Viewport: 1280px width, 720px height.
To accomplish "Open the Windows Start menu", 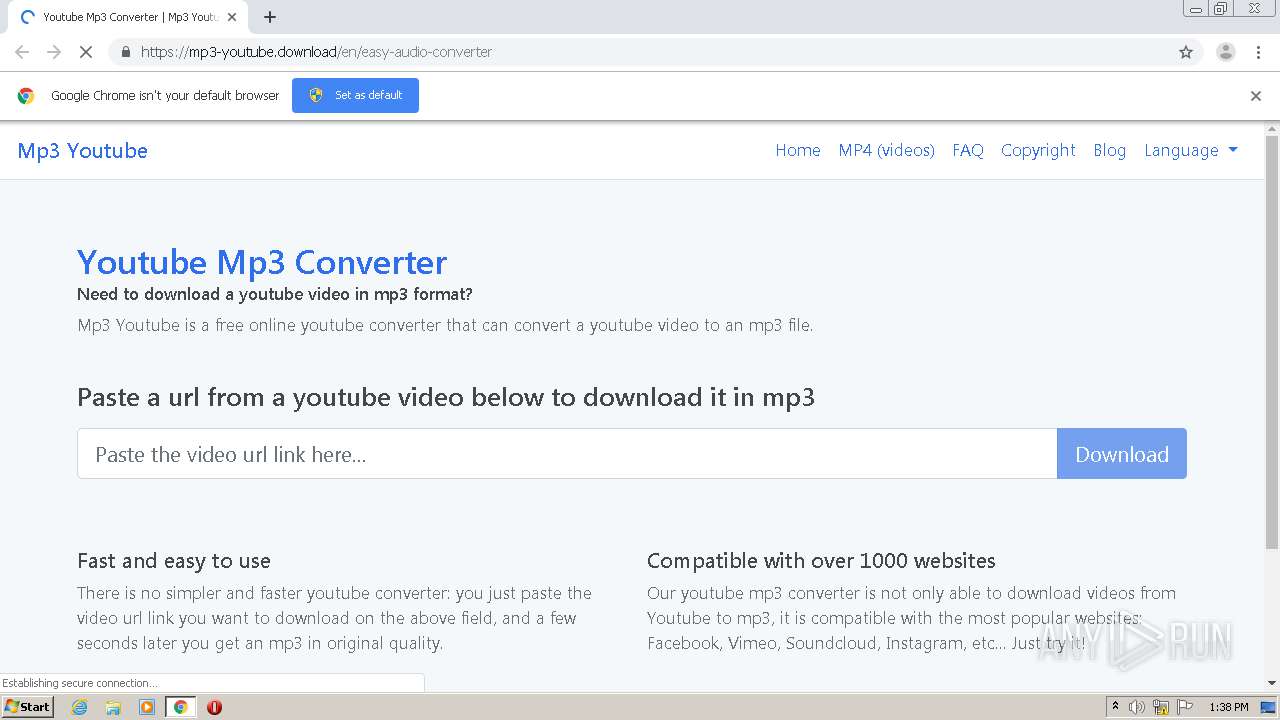I will coord(28,707).
